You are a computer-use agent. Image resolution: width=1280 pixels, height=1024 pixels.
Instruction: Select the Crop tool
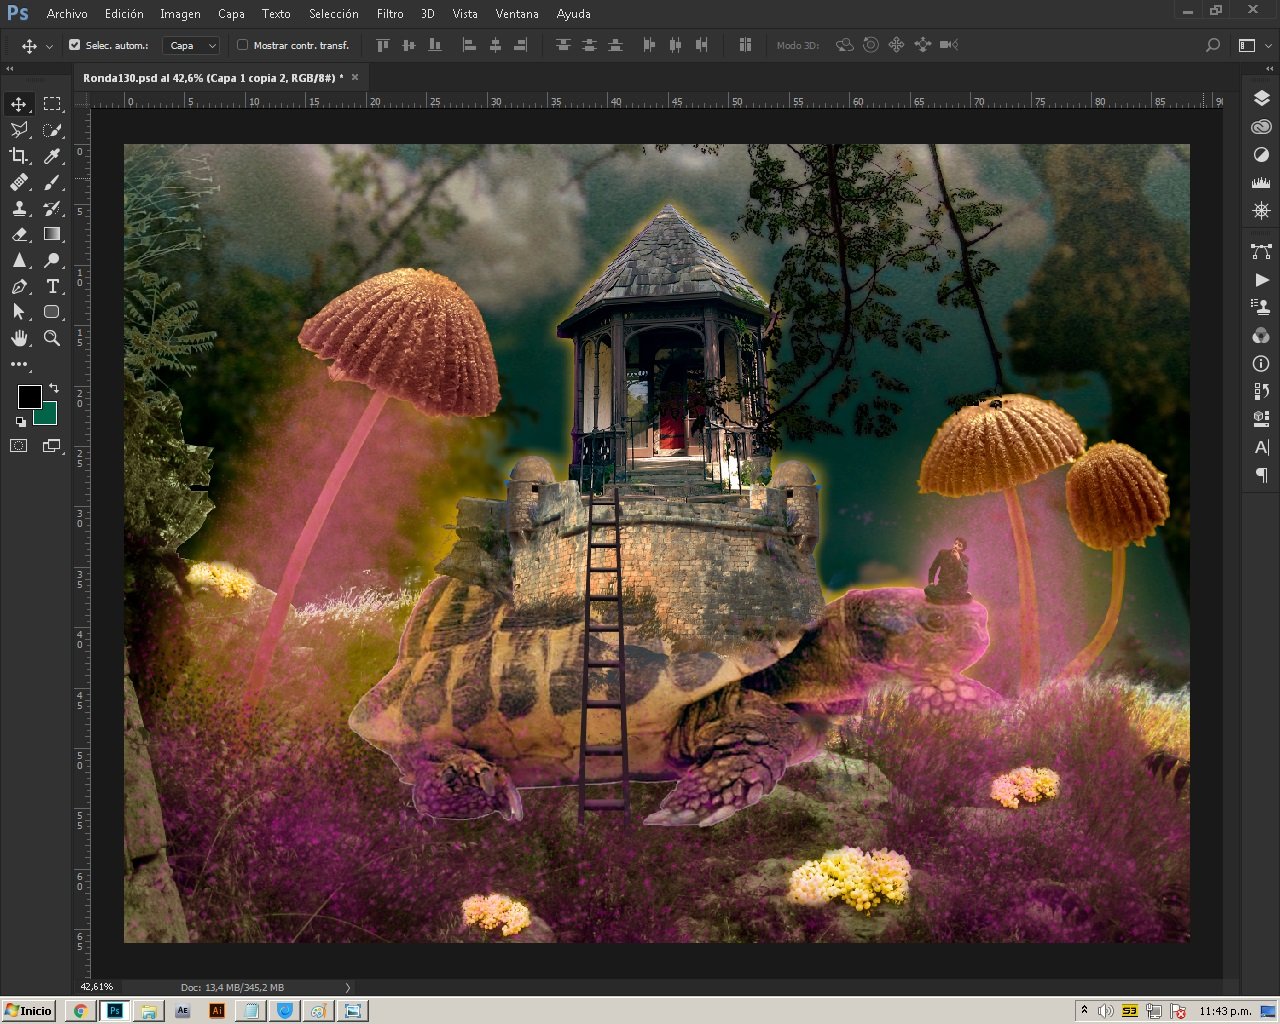click(x=19, y=156)
